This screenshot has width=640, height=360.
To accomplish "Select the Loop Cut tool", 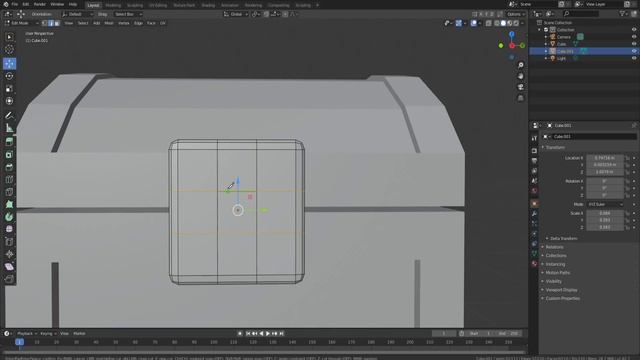I will [9, 180].
